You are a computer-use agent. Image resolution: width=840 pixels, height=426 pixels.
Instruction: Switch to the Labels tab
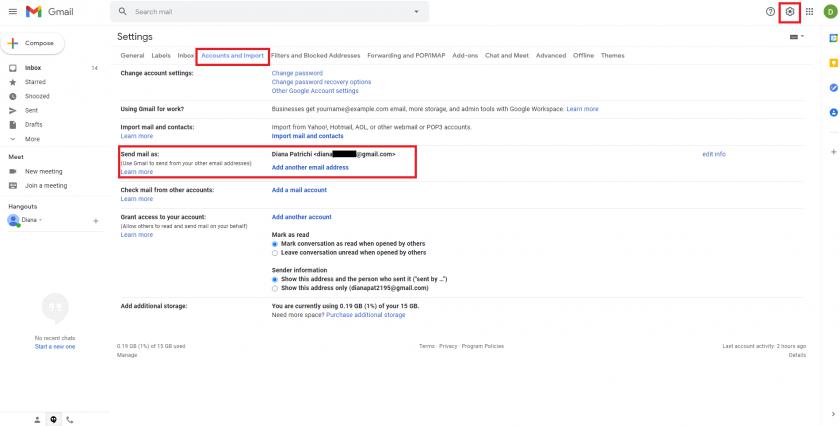point(161,56)
